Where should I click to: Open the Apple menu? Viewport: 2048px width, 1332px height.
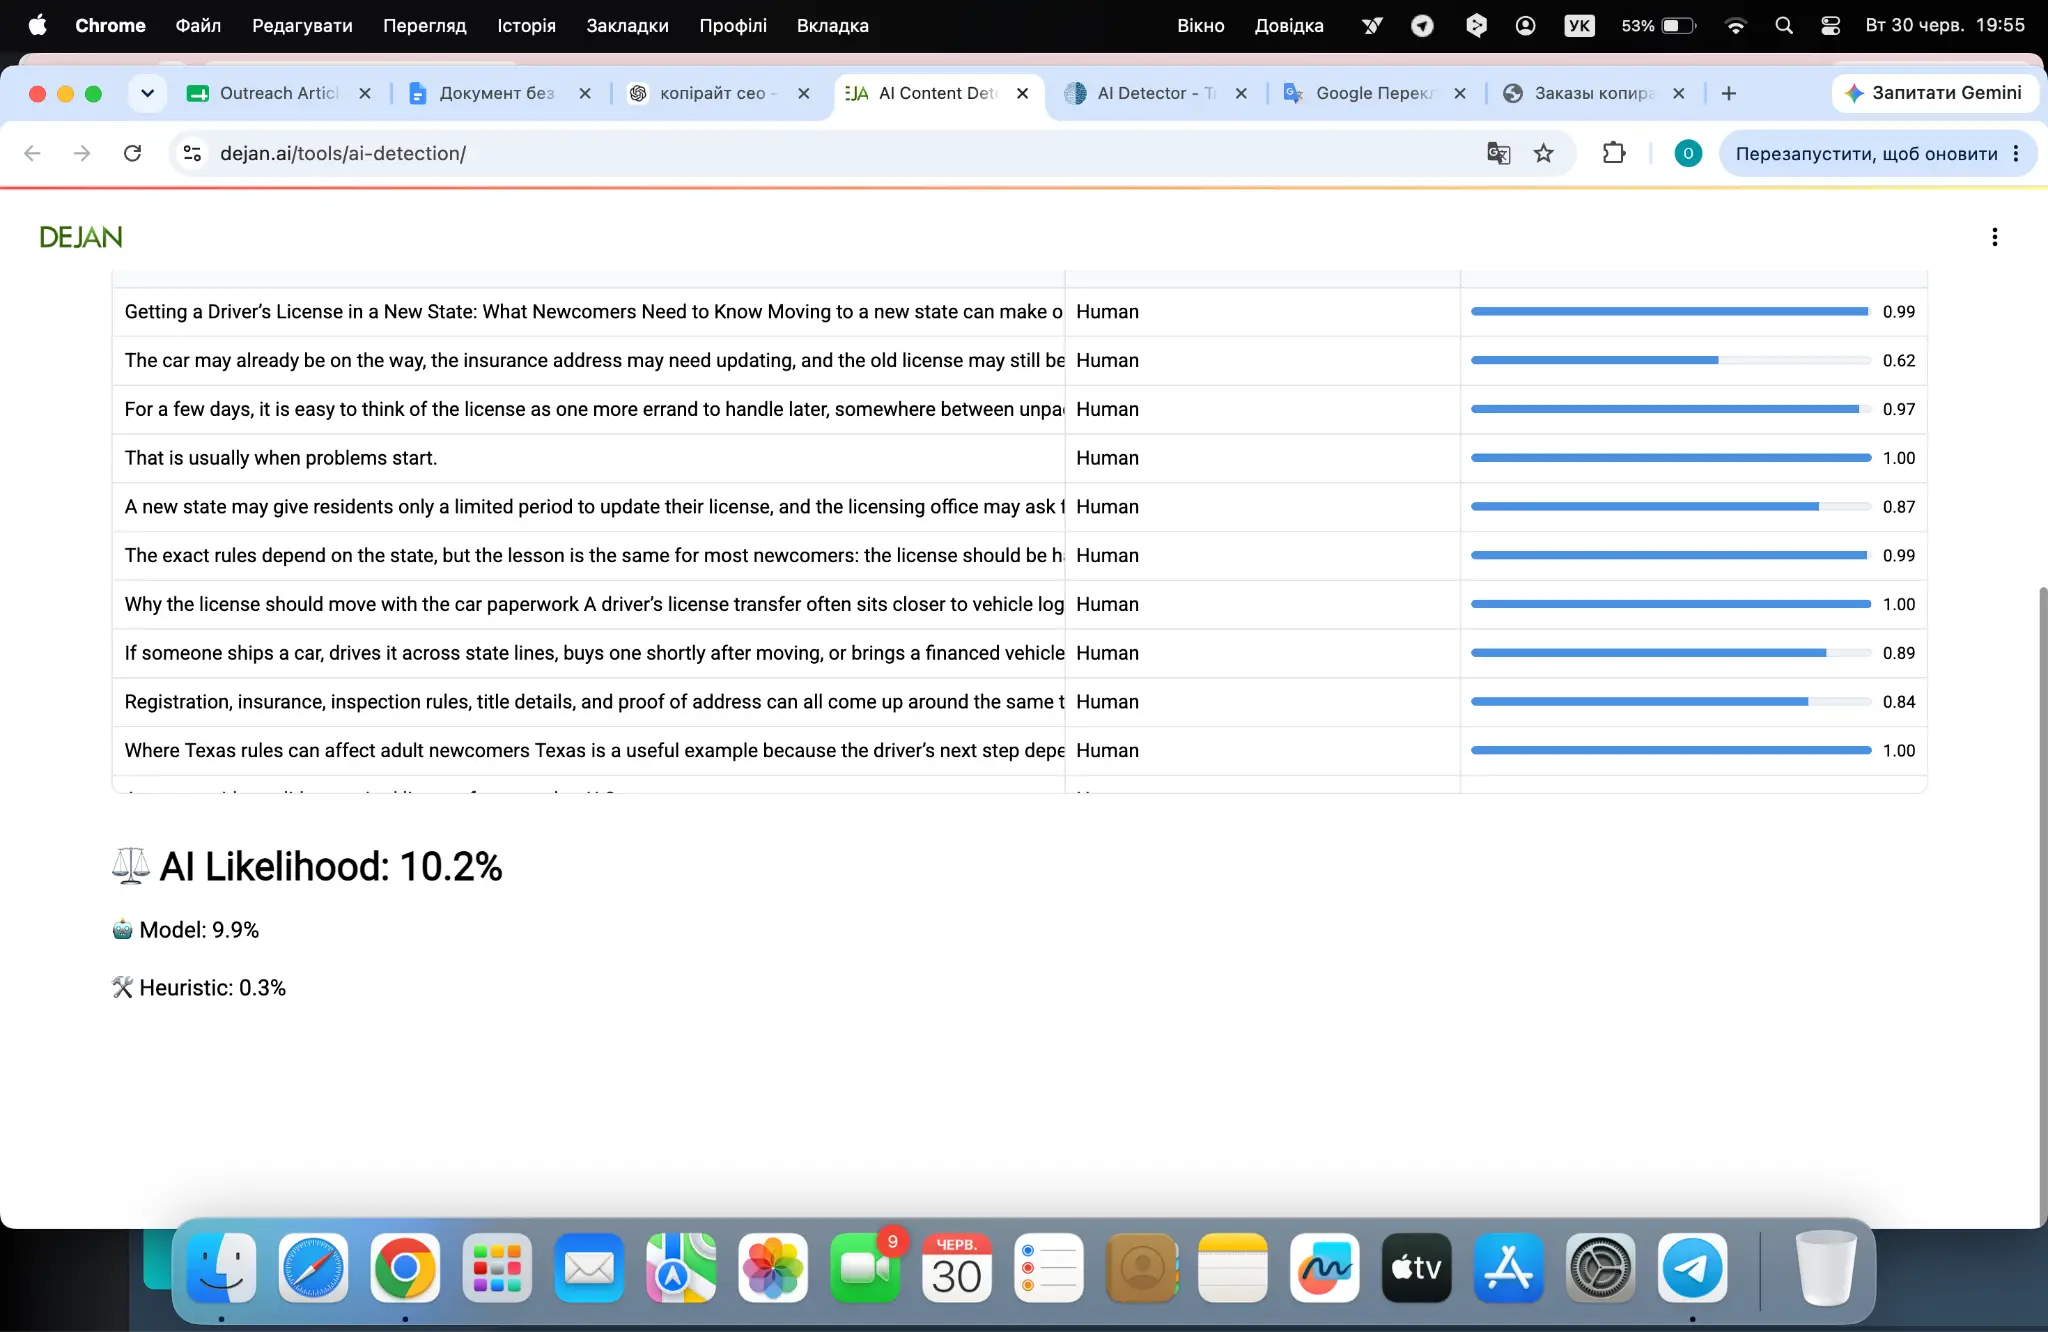point(37,25)
